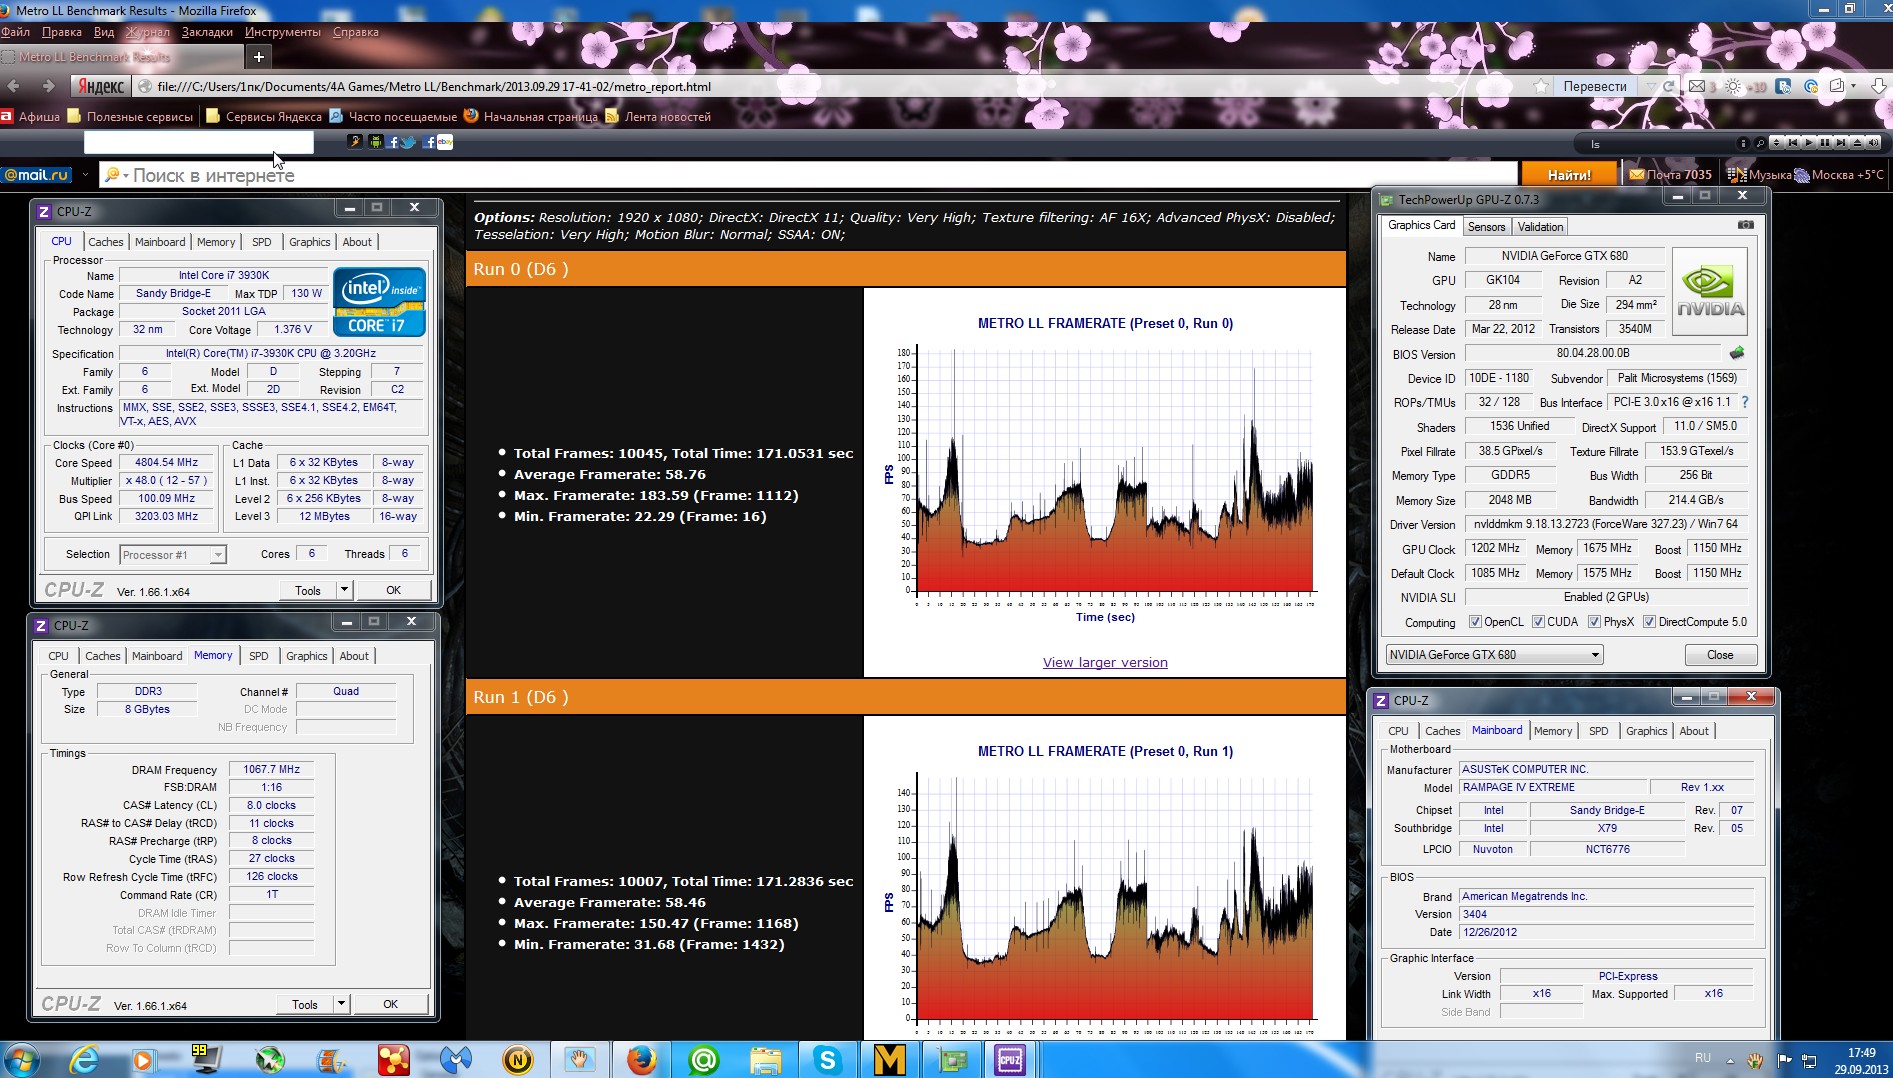Screen dimensions: 1893x1078
Task: Open the Tools dropdown arrow in top CPU-Z
Action: click(344, 590)
